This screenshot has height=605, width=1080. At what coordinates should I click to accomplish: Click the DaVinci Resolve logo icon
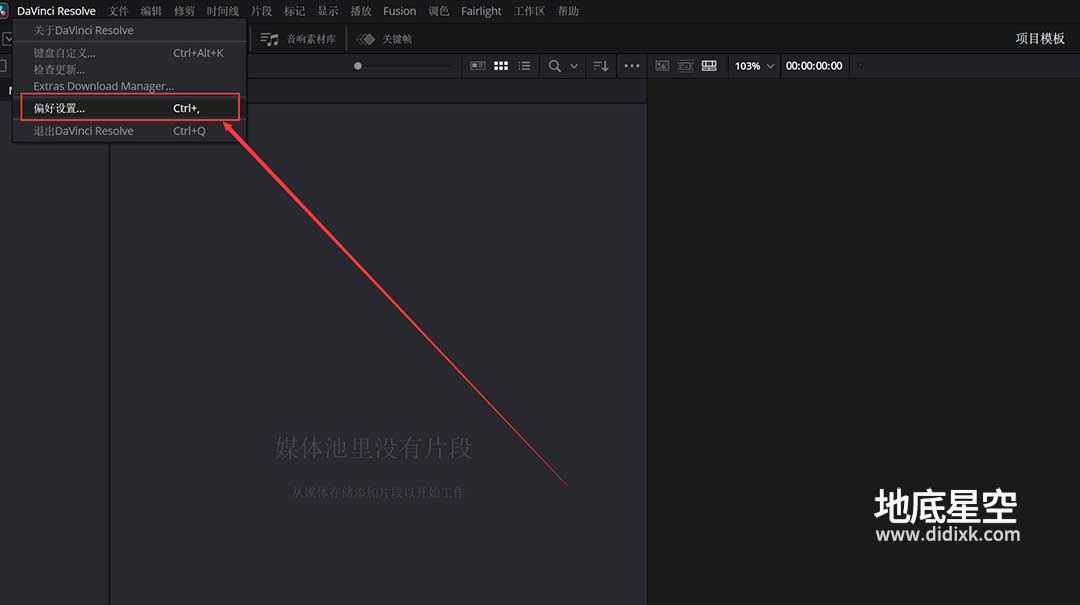4,11
